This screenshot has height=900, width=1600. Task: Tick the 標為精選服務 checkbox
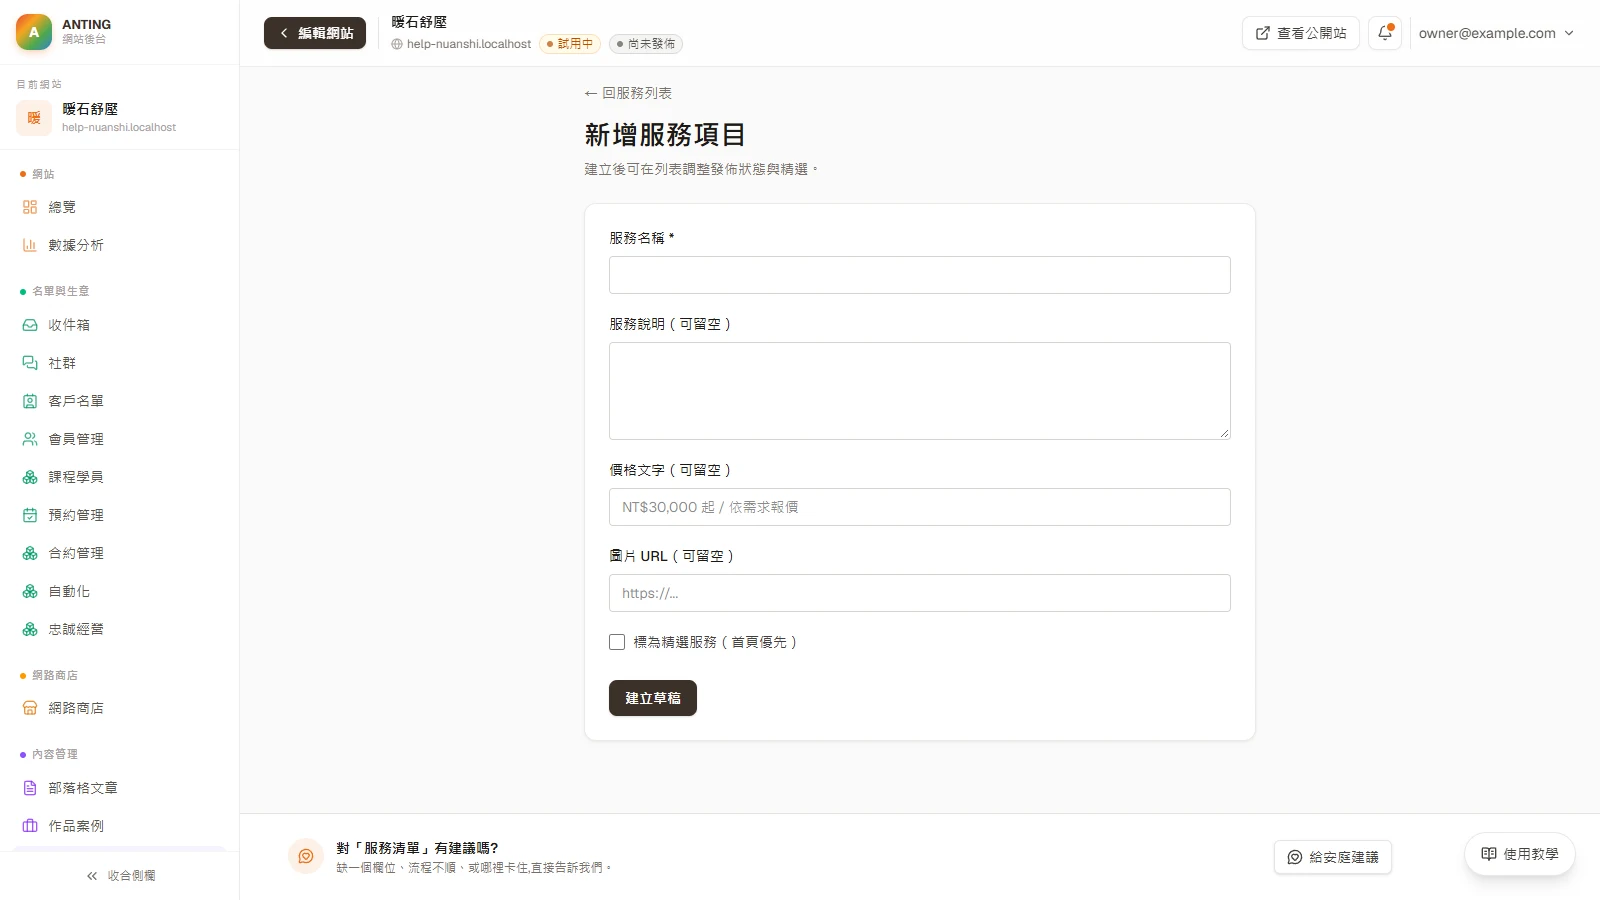tap(617, 642)
